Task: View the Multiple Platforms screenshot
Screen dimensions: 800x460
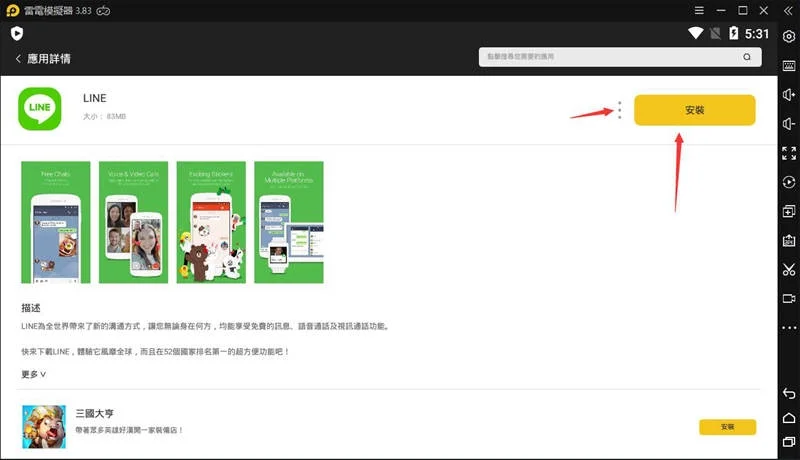Action: click(x=289, y=222)
